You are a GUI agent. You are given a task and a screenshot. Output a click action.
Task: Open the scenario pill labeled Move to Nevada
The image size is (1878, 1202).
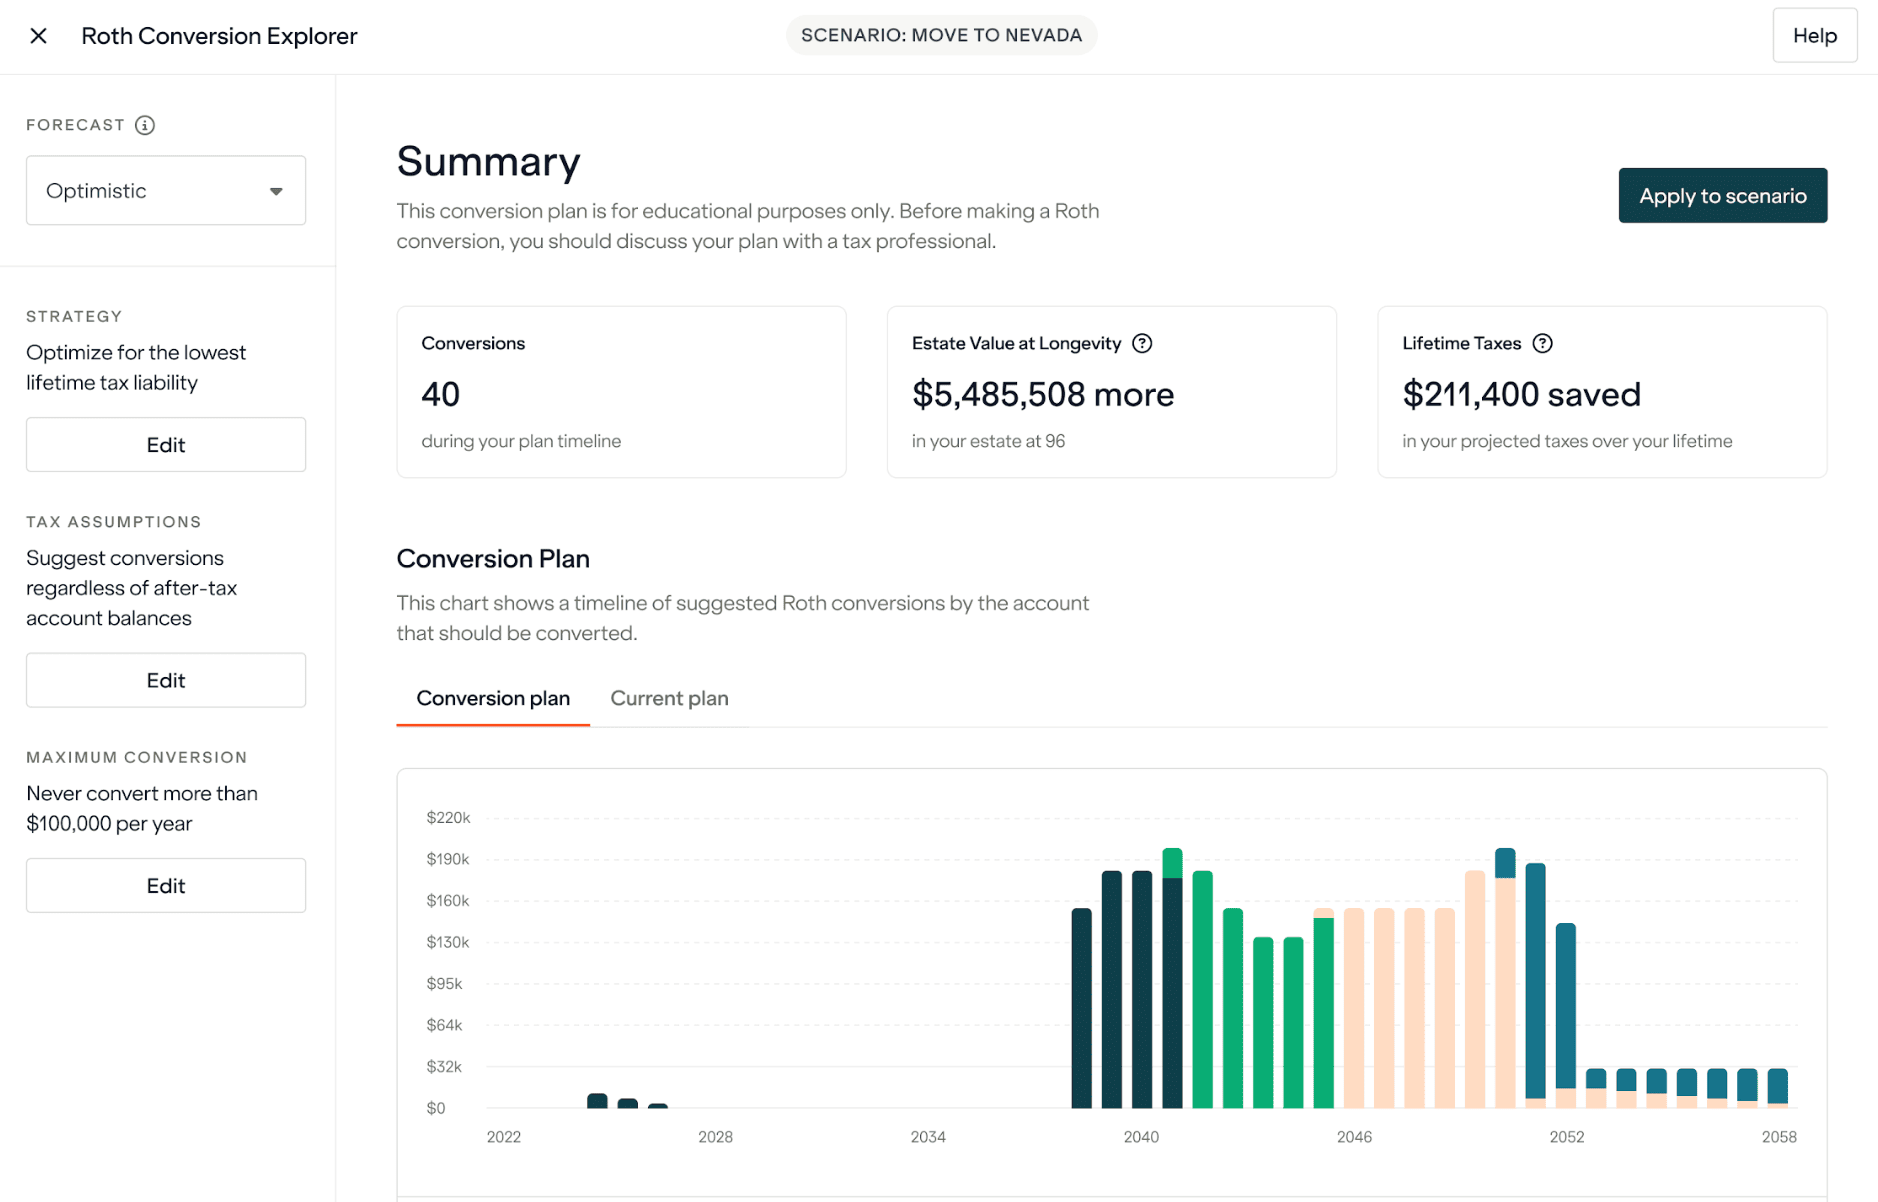pyautogui.click(x=941, y=34)
